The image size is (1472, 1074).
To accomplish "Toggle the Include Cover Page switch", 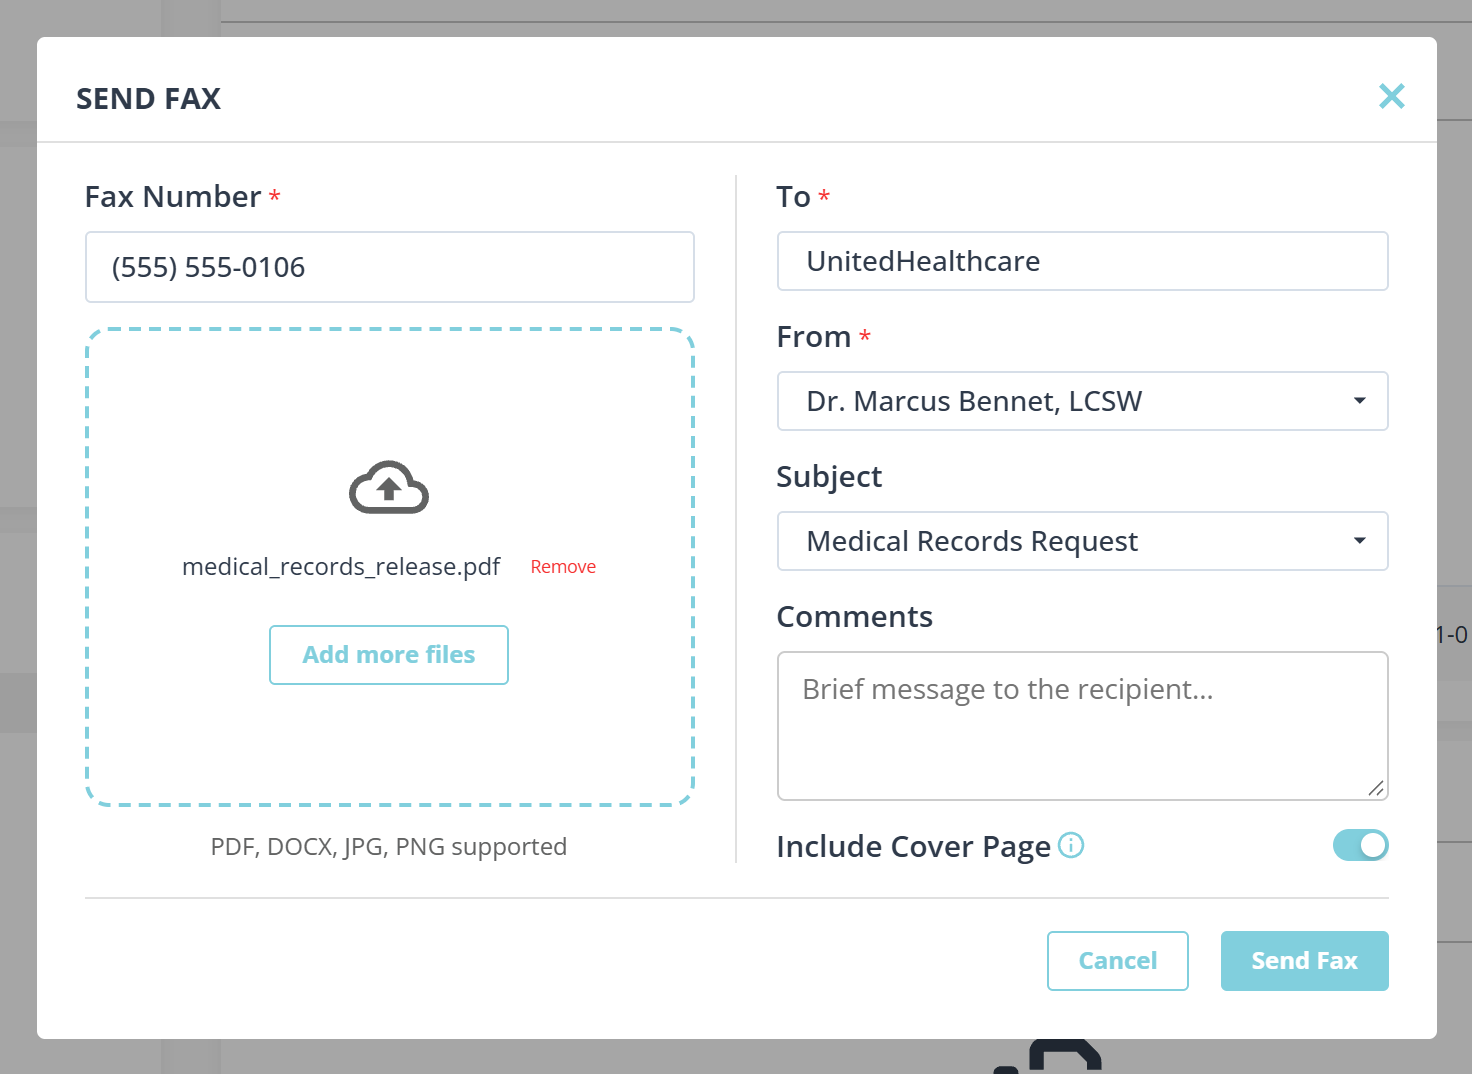I will [1360, 845].
